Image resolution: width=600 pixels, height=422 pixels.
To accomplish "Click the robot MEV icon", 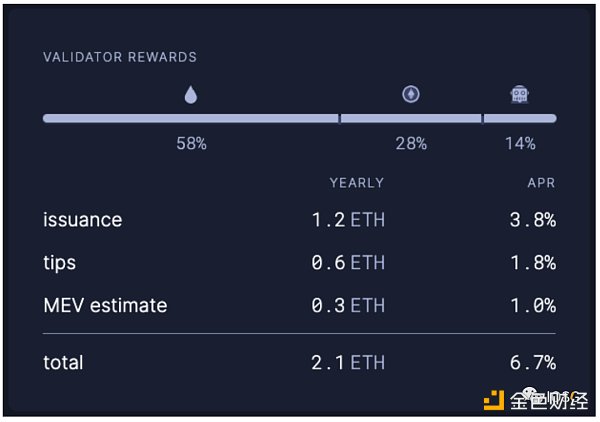I will click(519, 94).
